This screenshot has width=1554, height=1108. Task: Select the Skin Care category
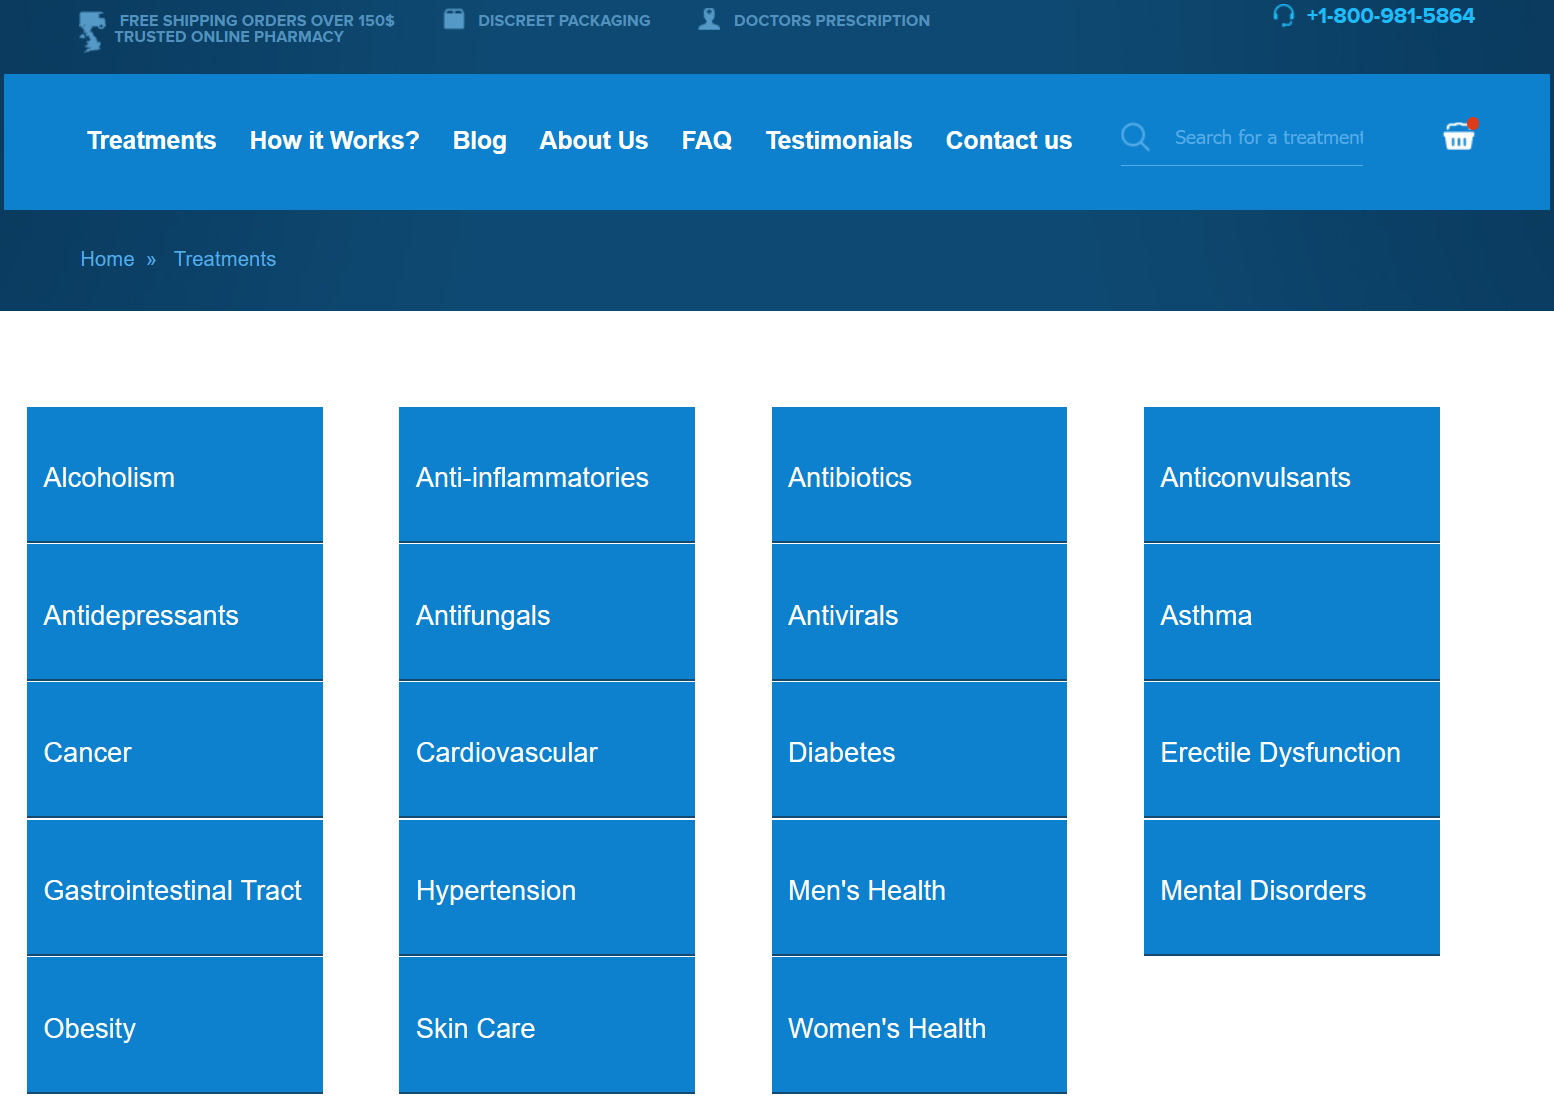pyautogui.click(x=546, y=1028)
